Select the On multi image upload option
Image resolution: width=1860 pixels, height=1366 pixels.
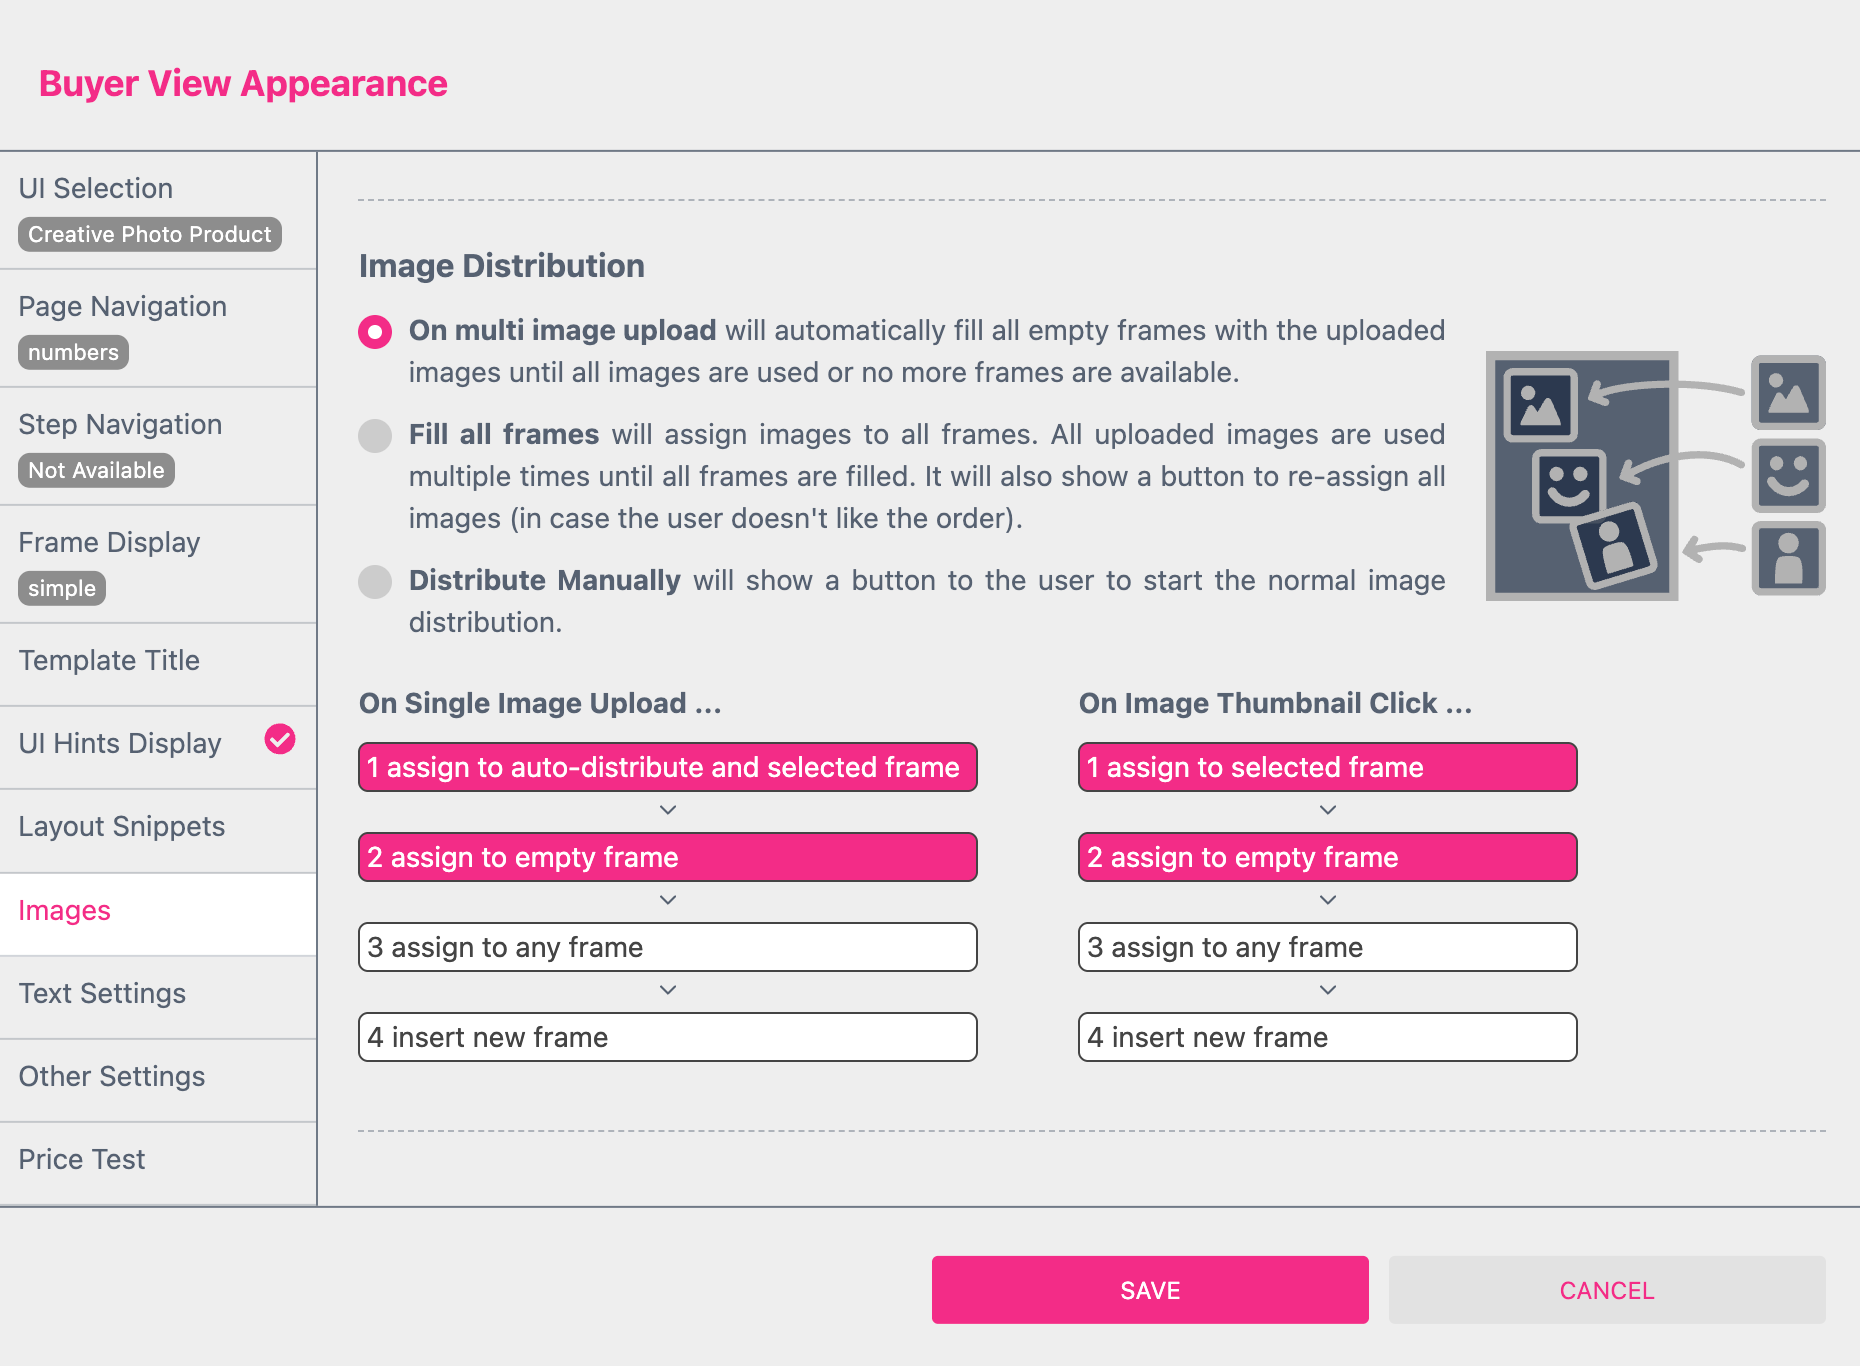pyautogui.click(x=375, y=331)
